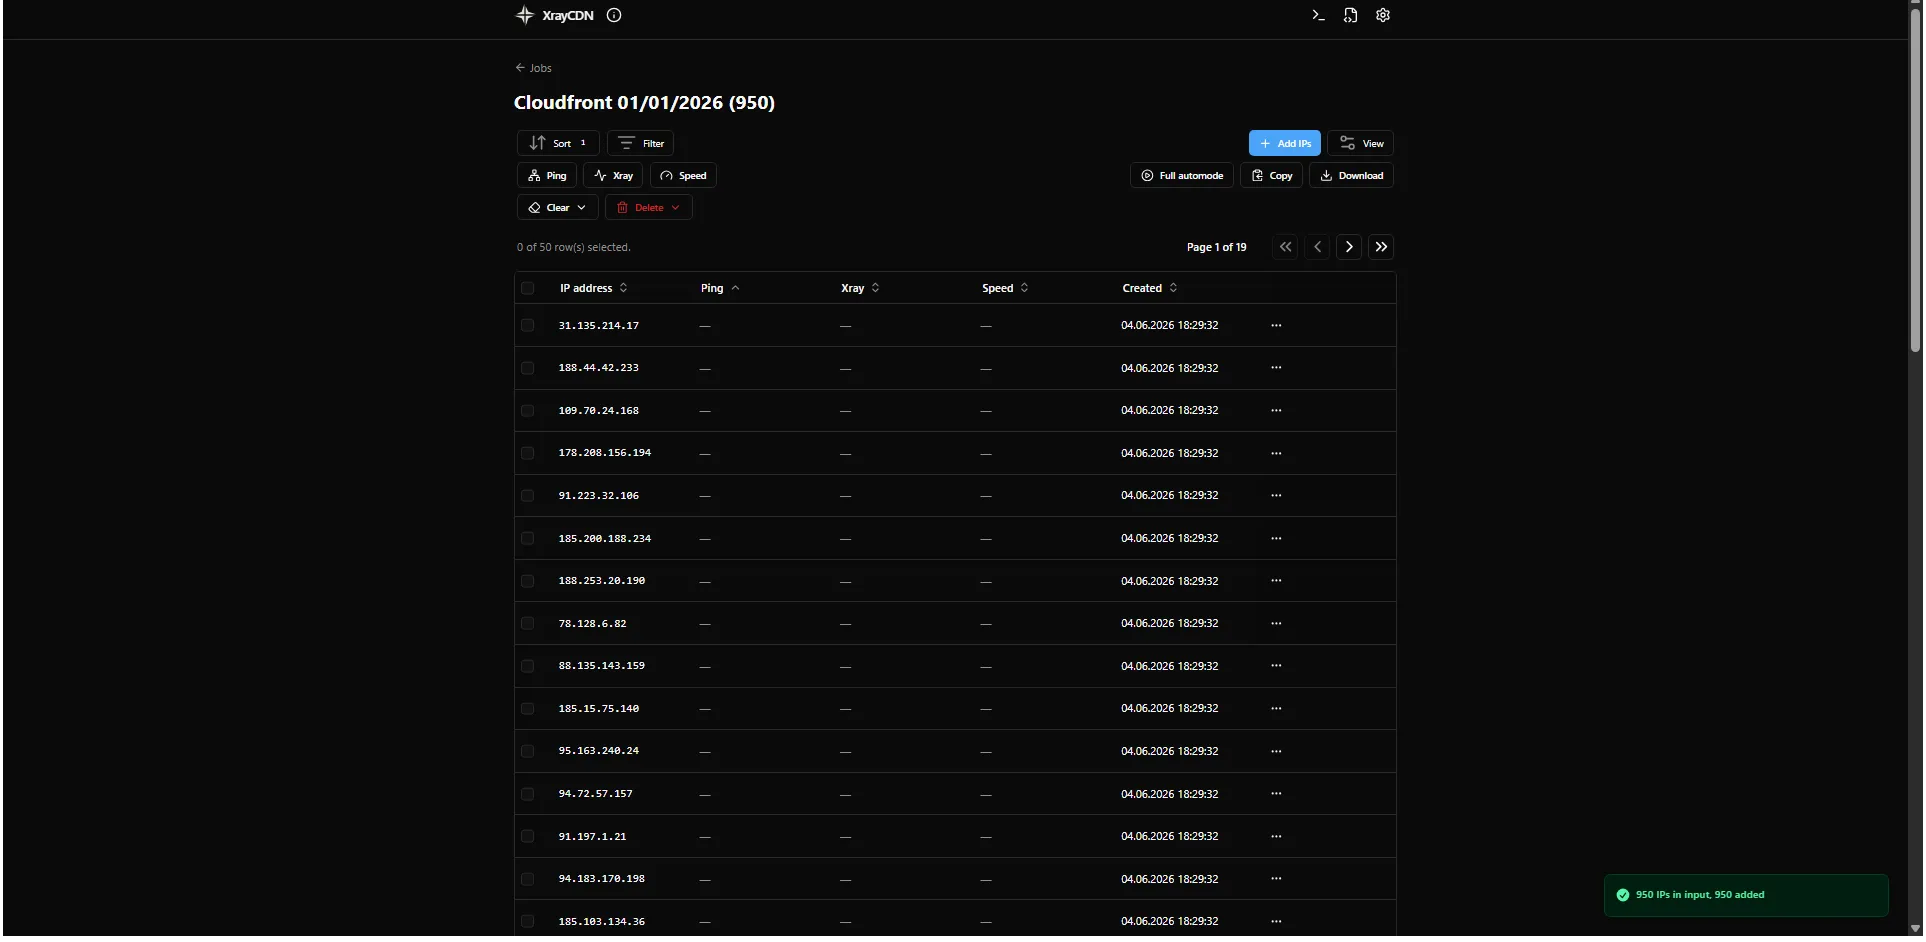
Task: Click the Add IPs button
Action: coord(1285,143)
